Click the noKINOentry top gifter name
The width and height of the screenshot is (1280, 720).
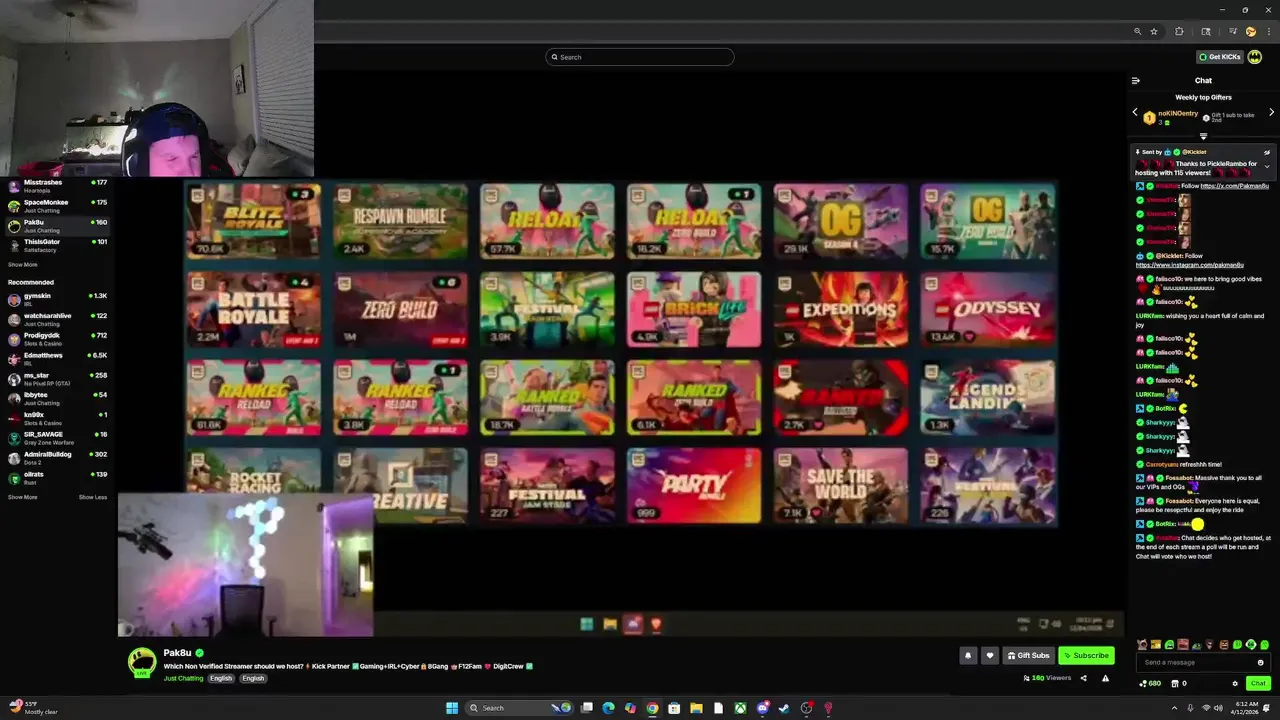coord(1178,113)
